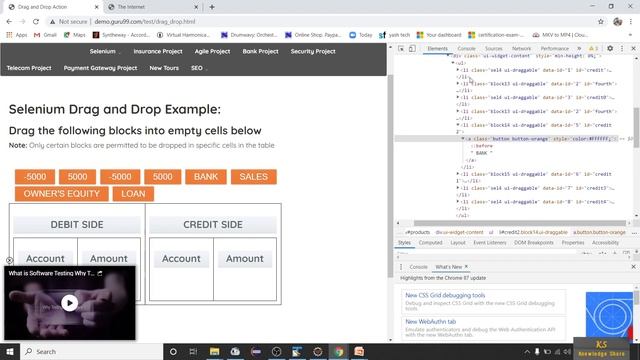Expand the li block15 node data-id 6
The height and width of the screenshot is (360, 640).
pyautogui.click(x=458, y=174)
